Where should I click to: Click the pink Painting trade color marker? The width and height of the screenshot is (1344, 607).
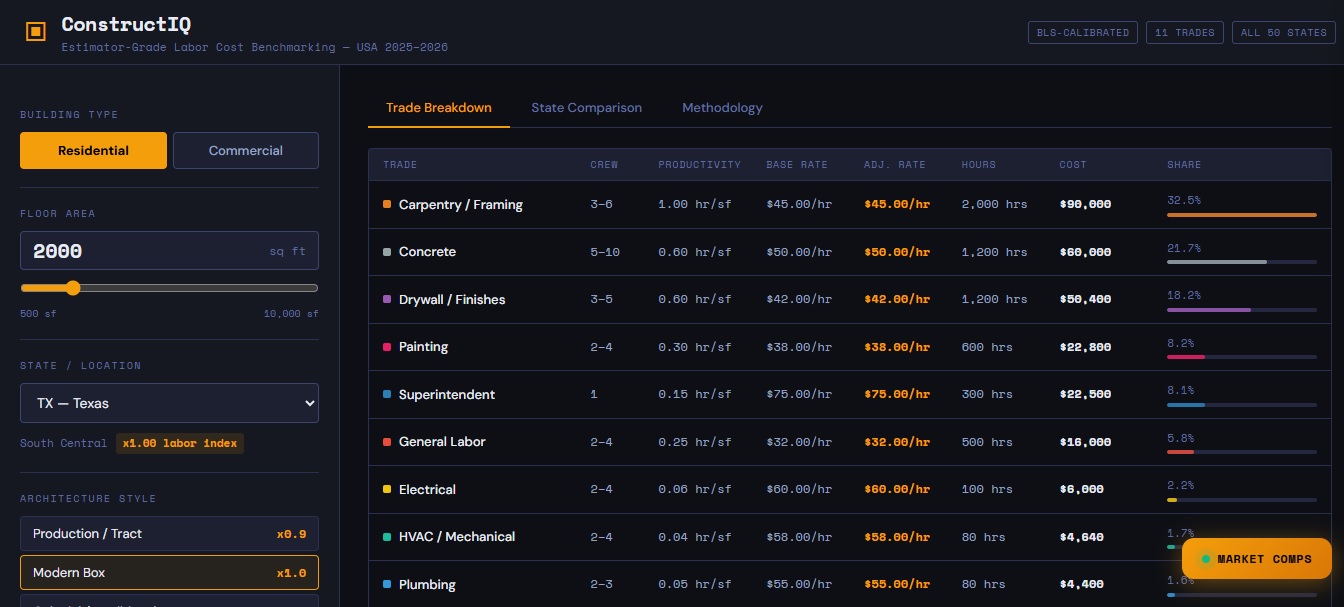pyautogui.click(x=387, y=347)
